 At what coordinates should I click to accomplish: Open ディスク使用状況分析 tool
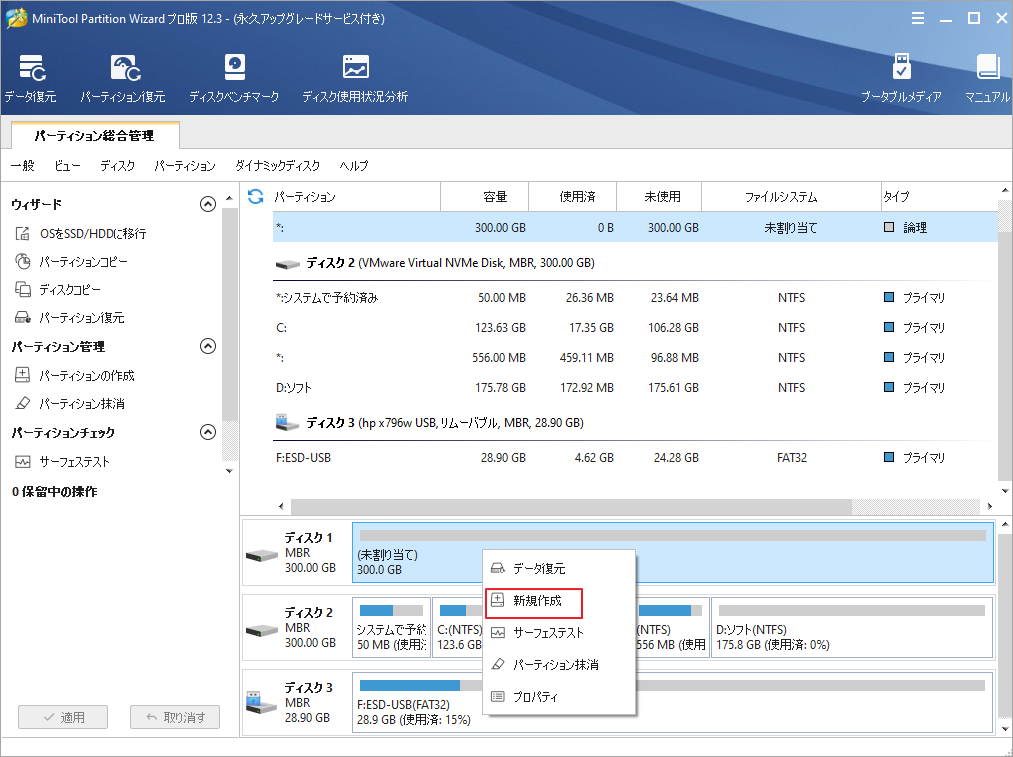point(355,78)
